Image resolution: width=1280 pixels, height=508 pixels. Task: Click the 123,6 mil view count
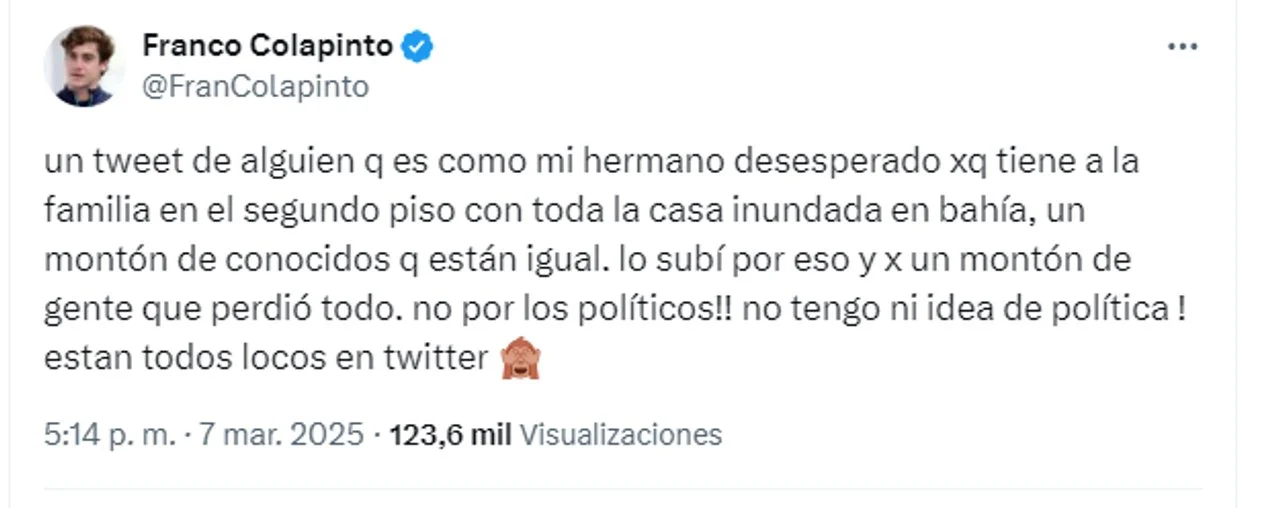tap(450, 434)
